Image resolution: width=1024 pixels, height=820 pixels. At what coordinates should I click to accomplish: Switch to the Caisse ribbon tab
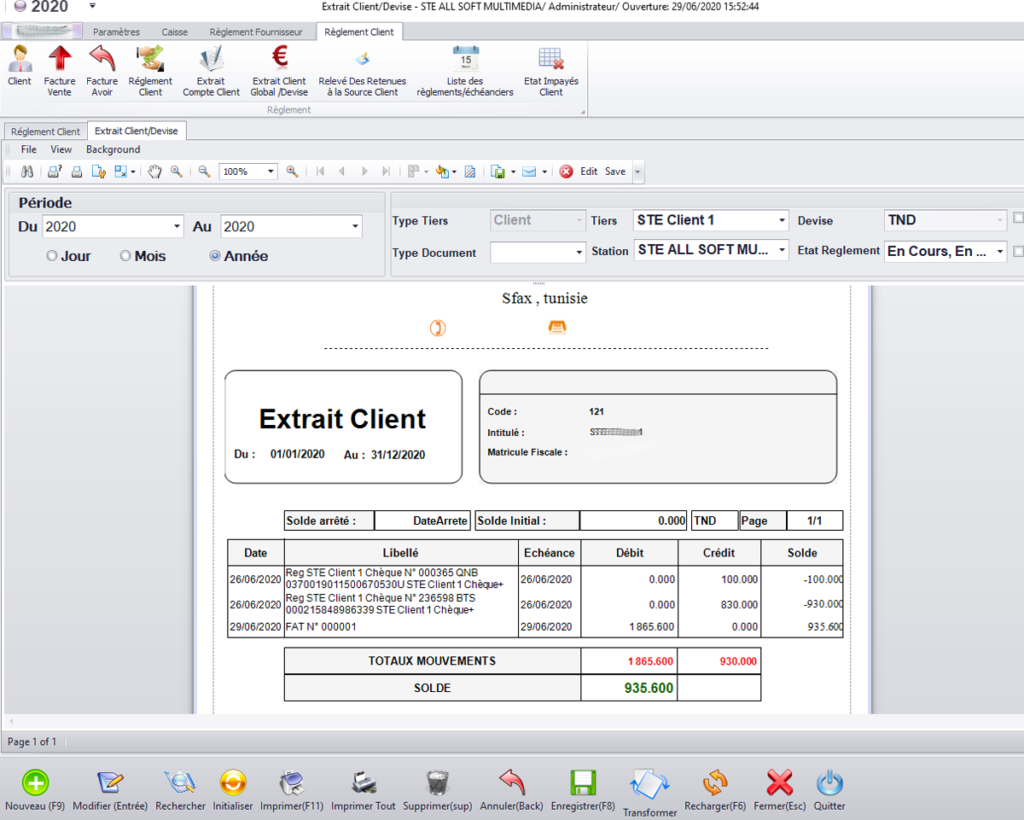pos(174,32)
